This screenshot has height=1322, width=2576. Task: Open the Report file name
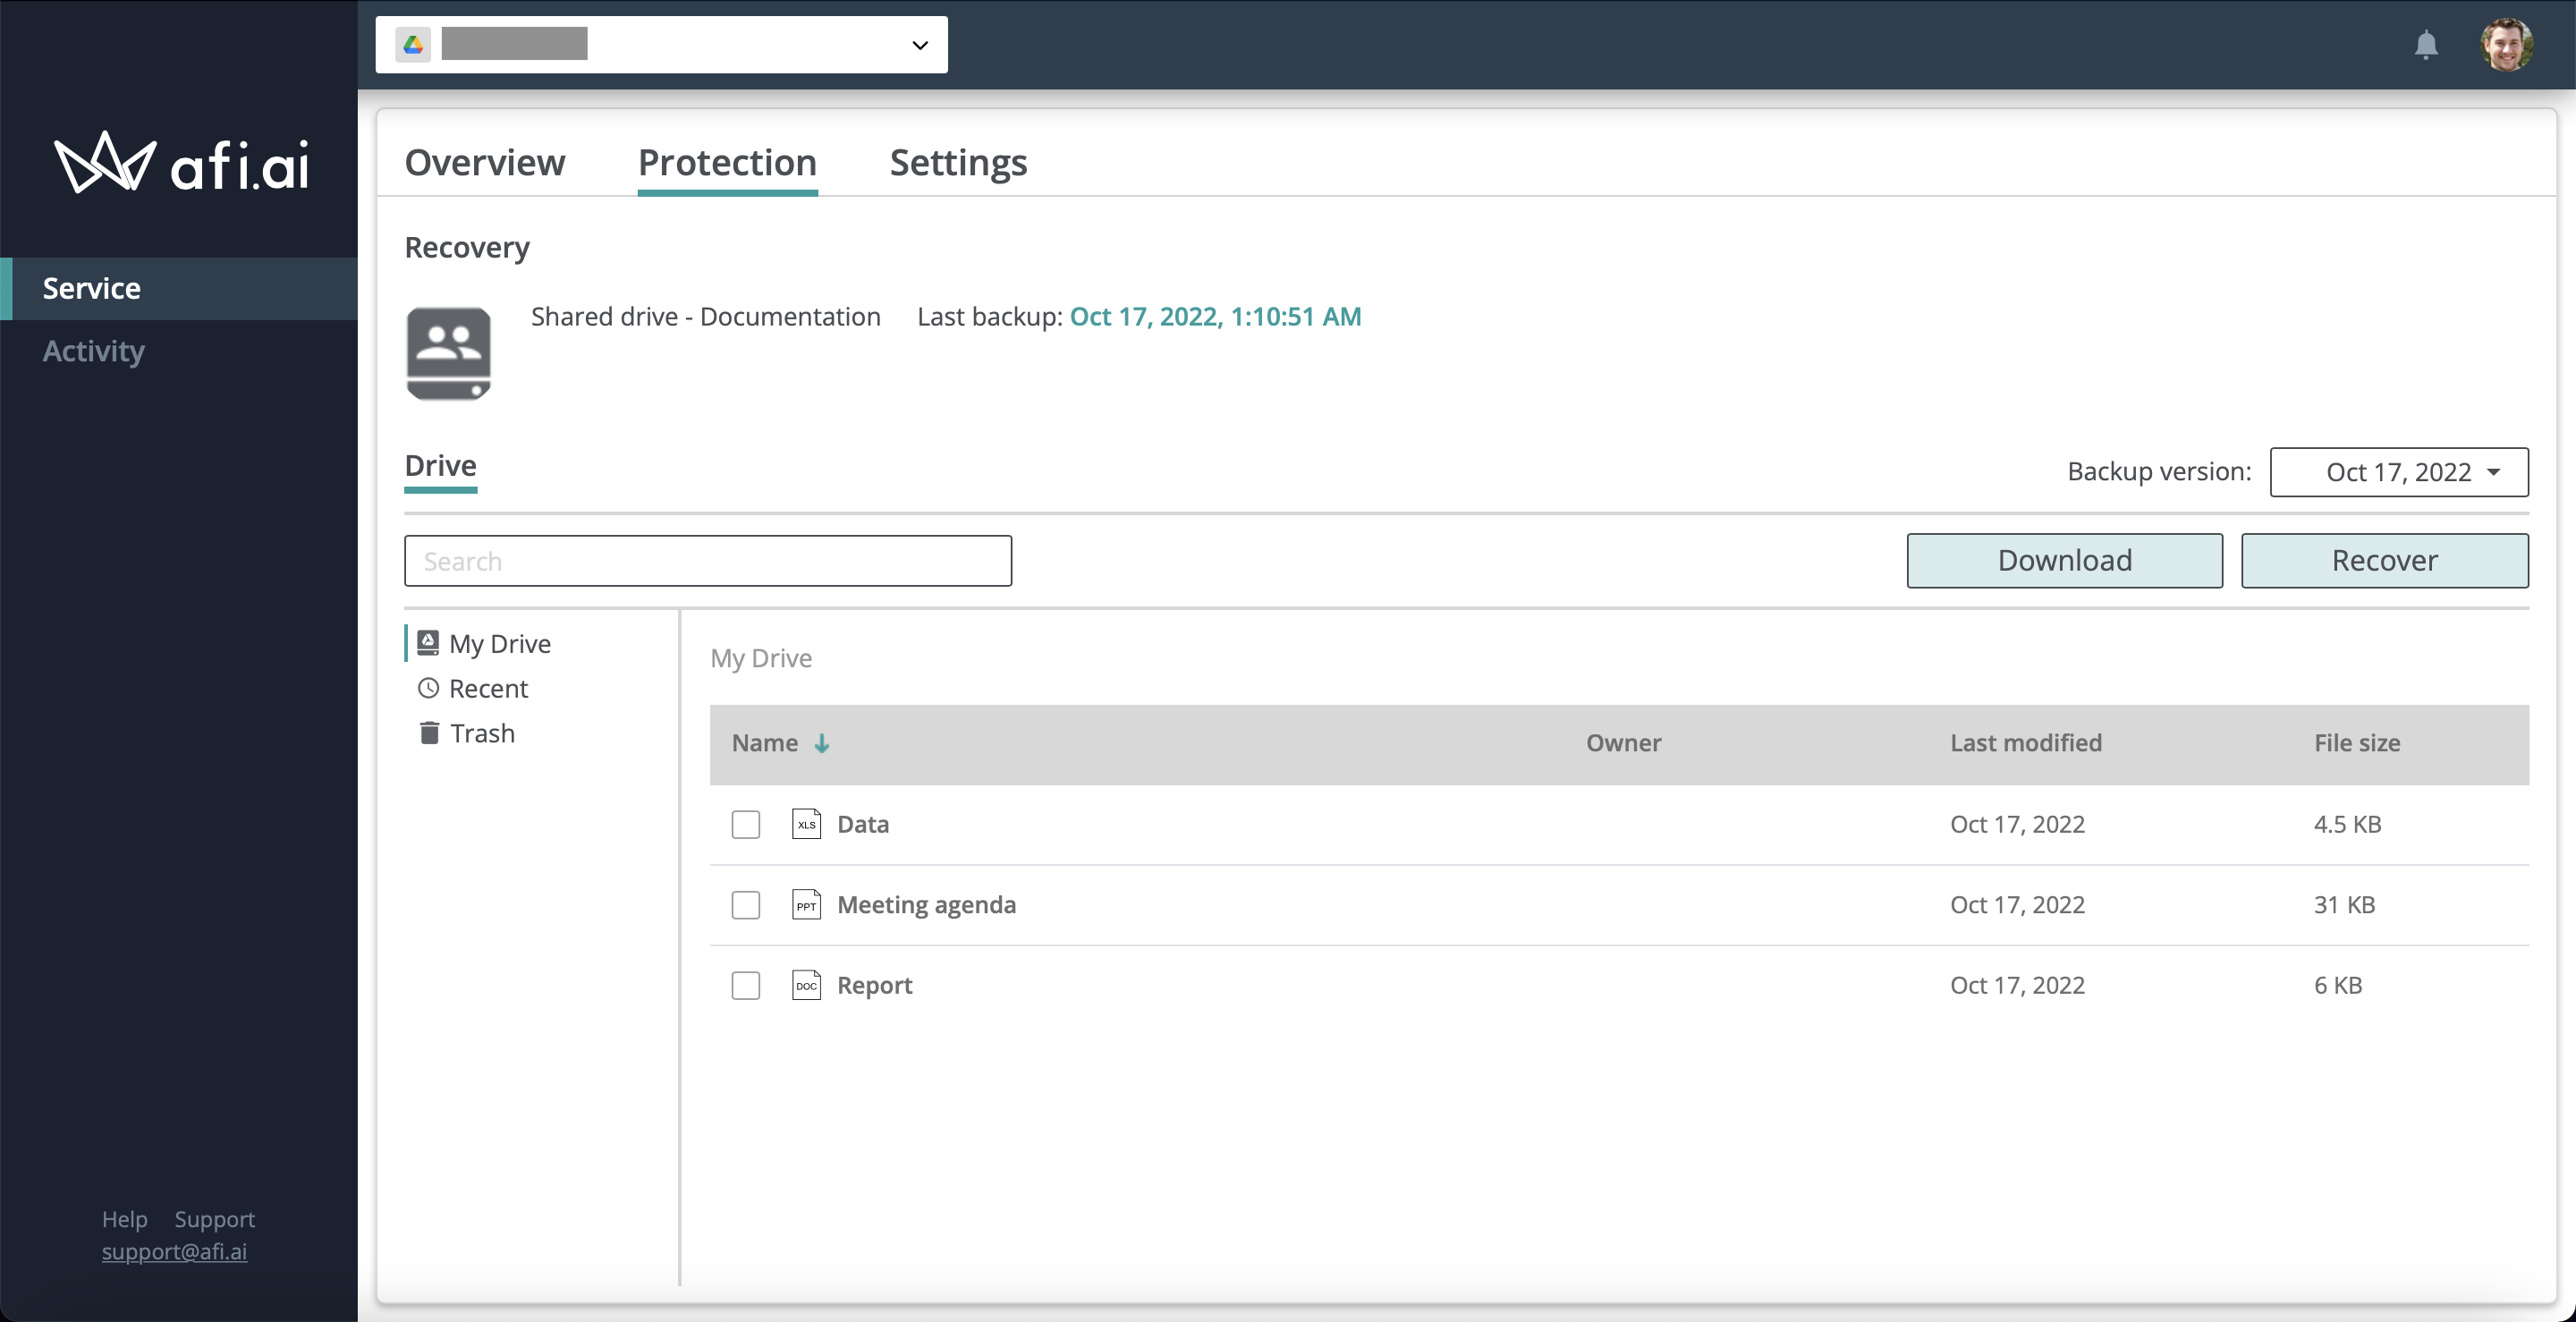874,985
